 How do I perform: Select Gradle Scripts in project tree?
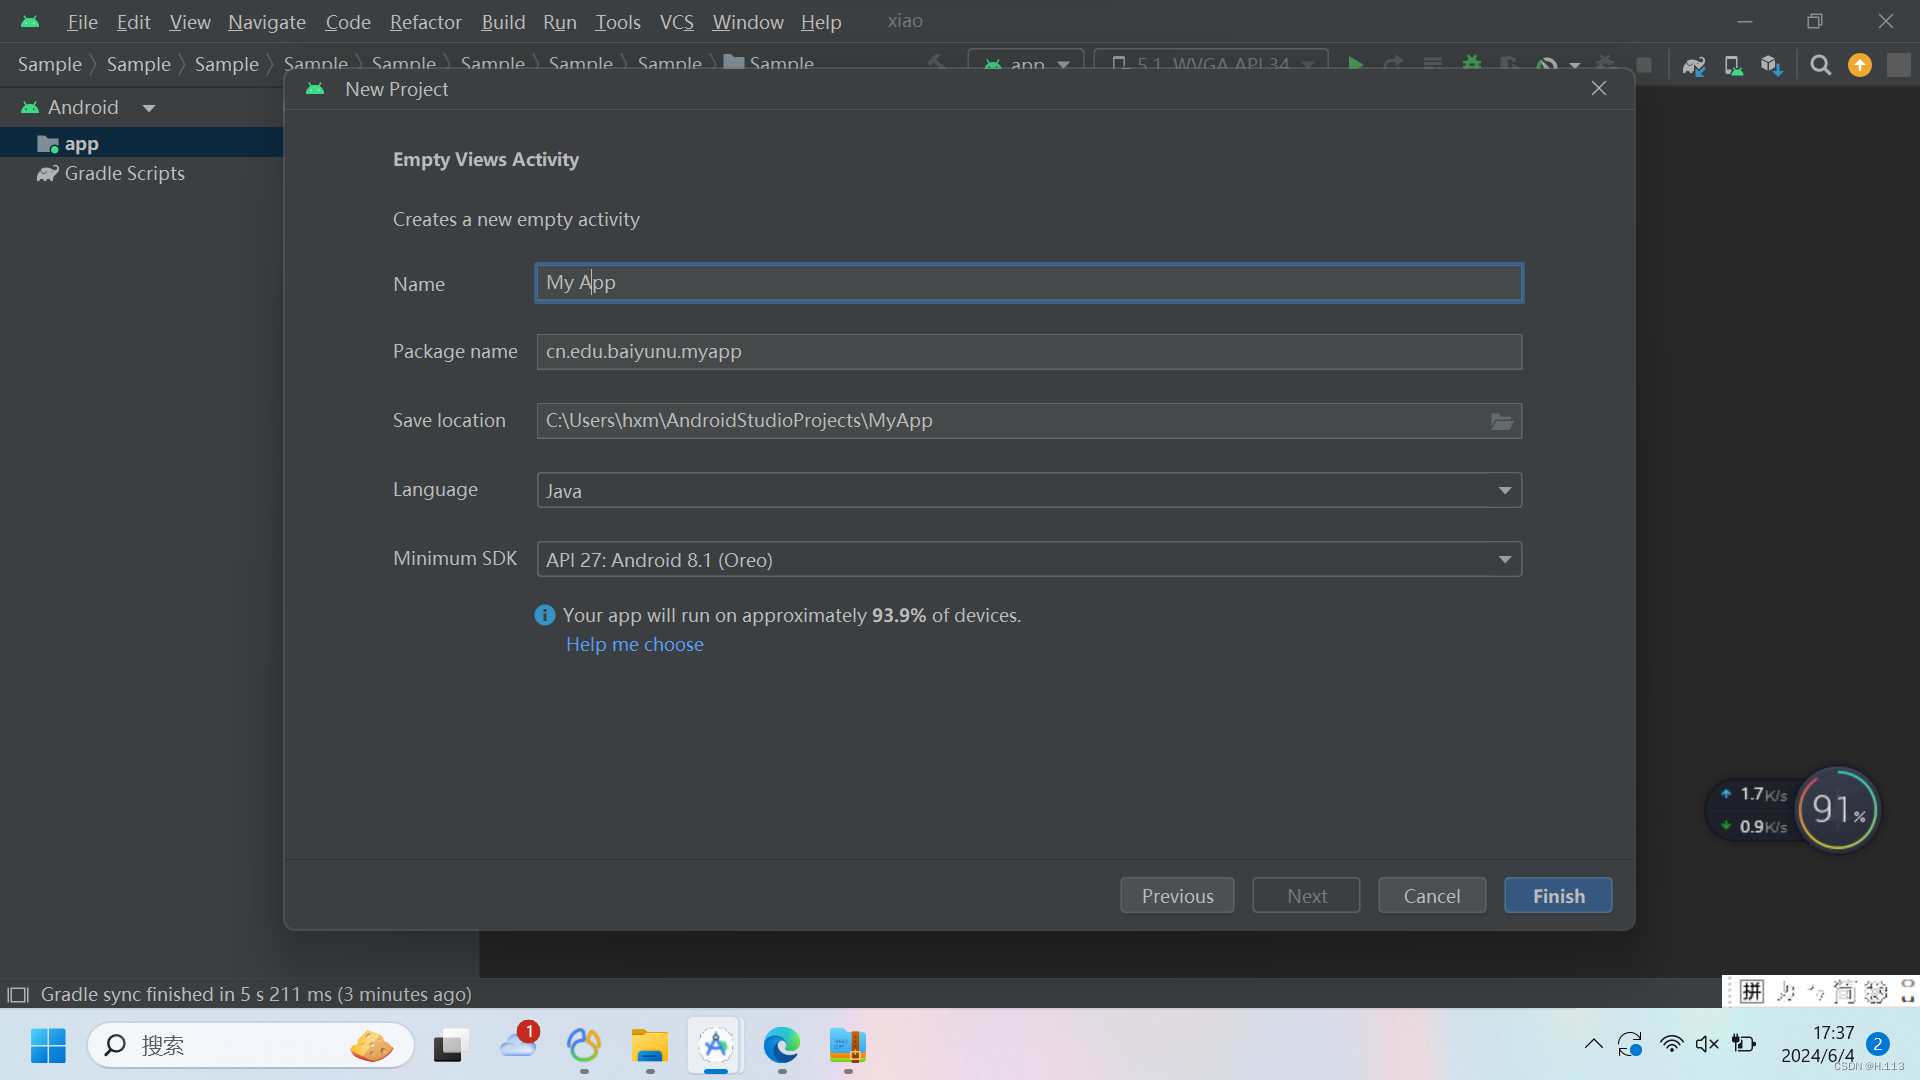[124, 173]
